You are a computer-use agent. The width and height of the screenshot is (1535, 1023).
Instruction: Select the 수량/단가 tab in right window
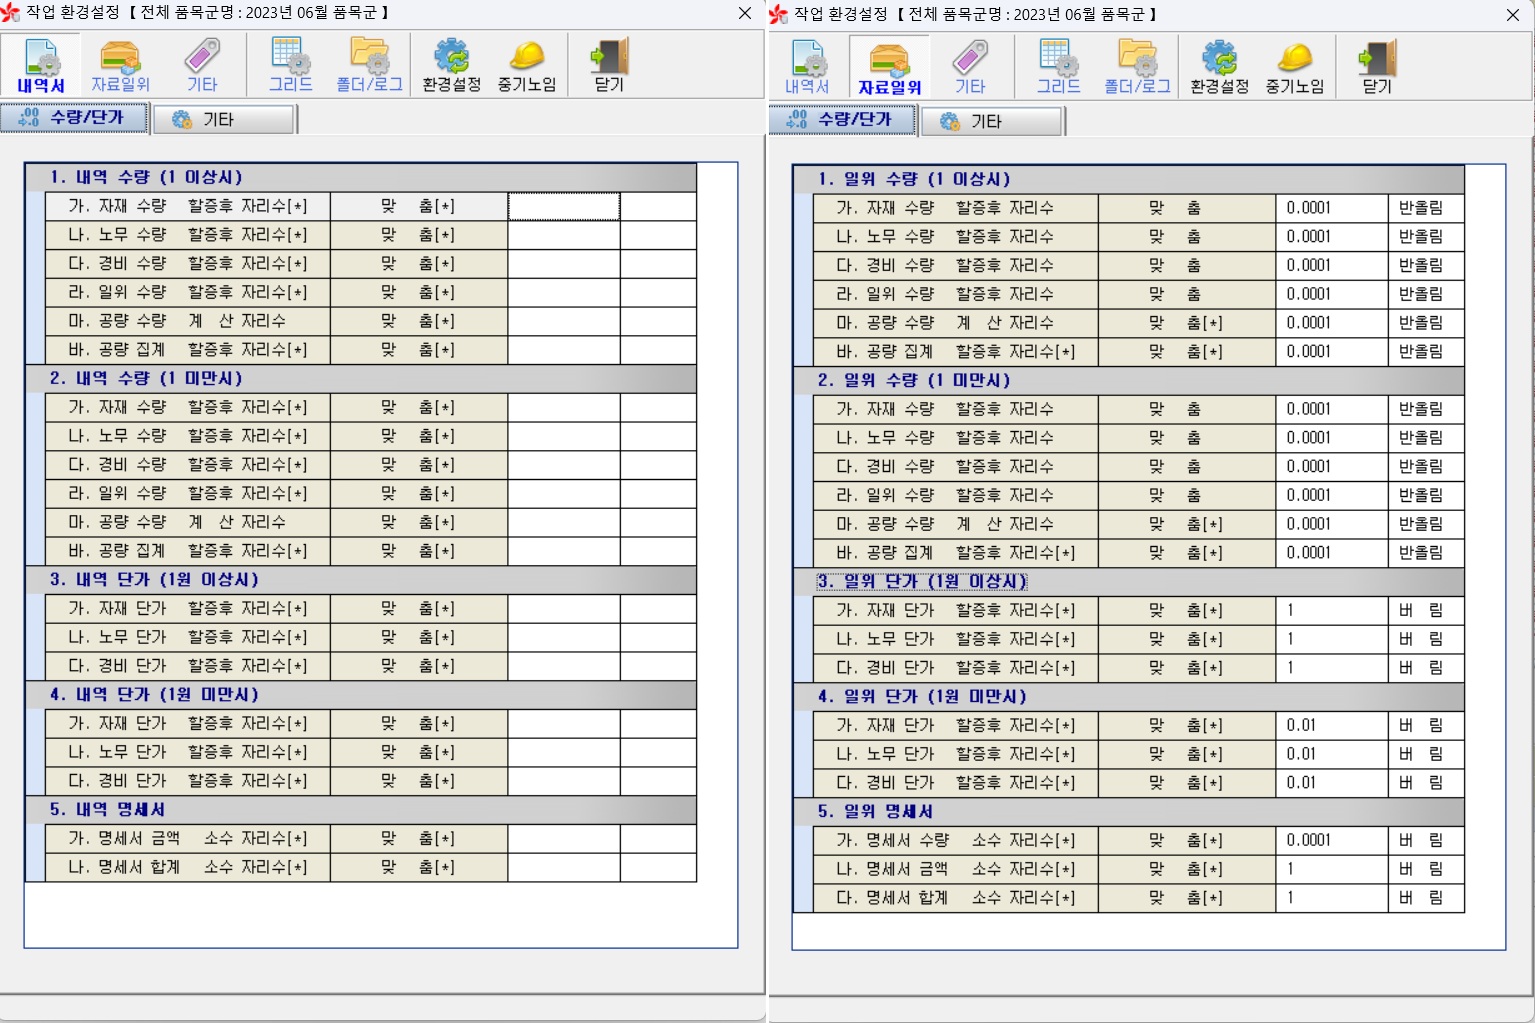click(842, 120)
